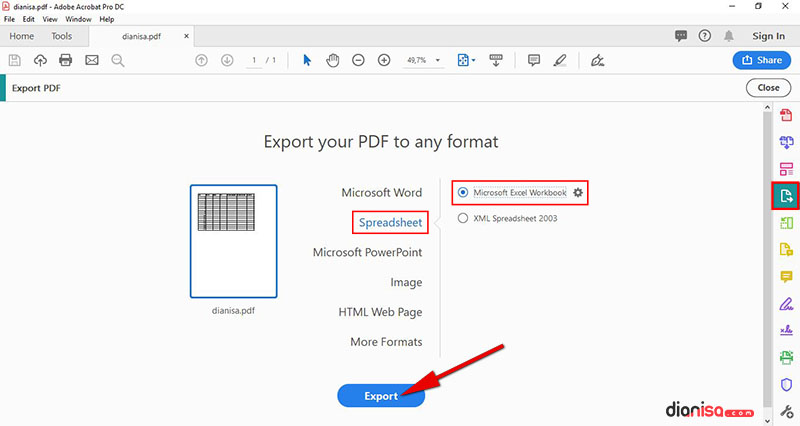Click the Save file icon

[15, 60]
